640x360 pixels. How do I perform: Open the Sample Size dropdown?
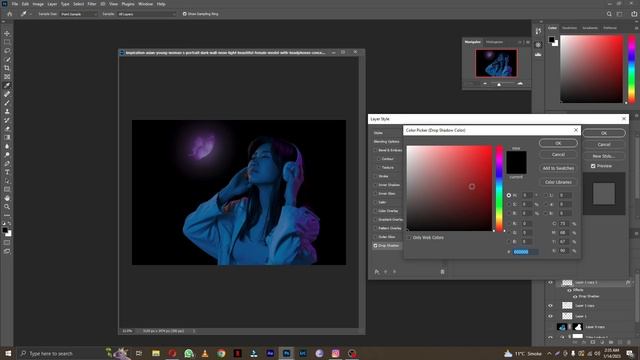(x=79, y=14)
